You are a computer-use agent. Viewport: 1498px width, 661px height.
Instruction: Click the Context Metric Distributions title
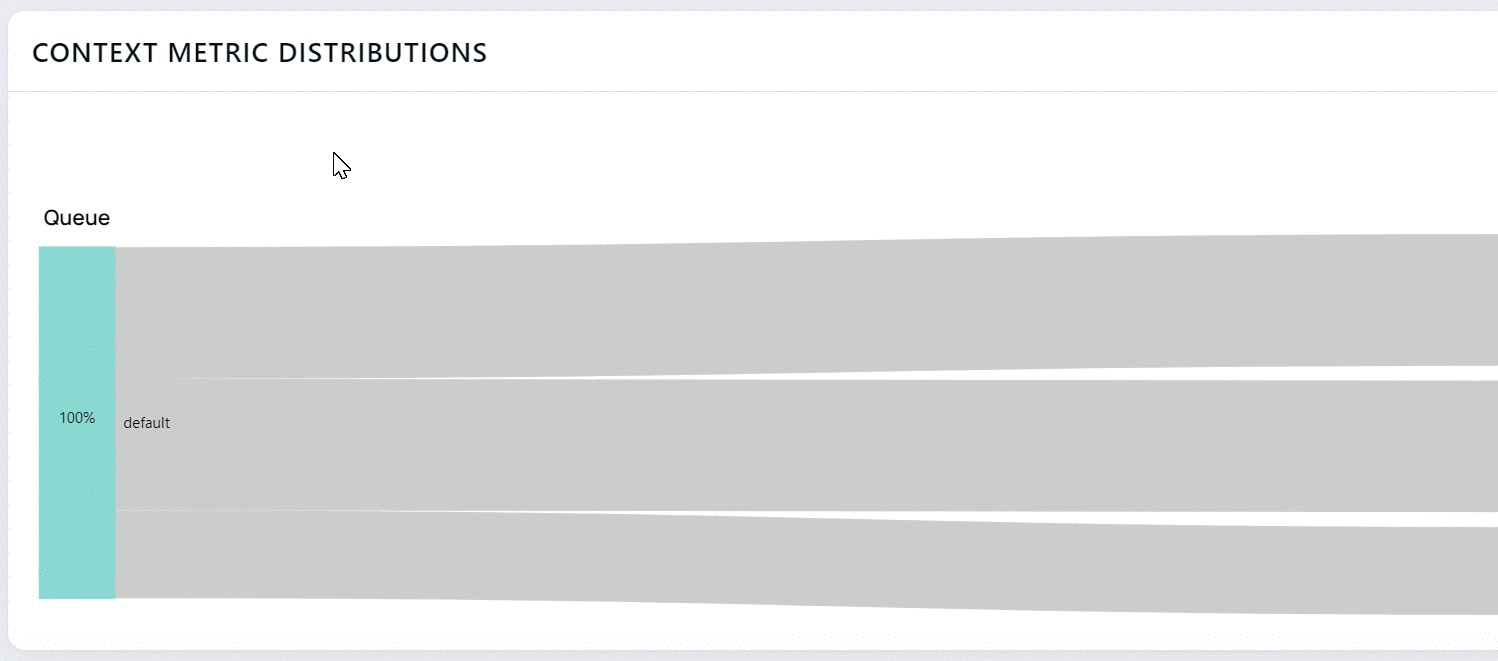(x=260, y=53)
